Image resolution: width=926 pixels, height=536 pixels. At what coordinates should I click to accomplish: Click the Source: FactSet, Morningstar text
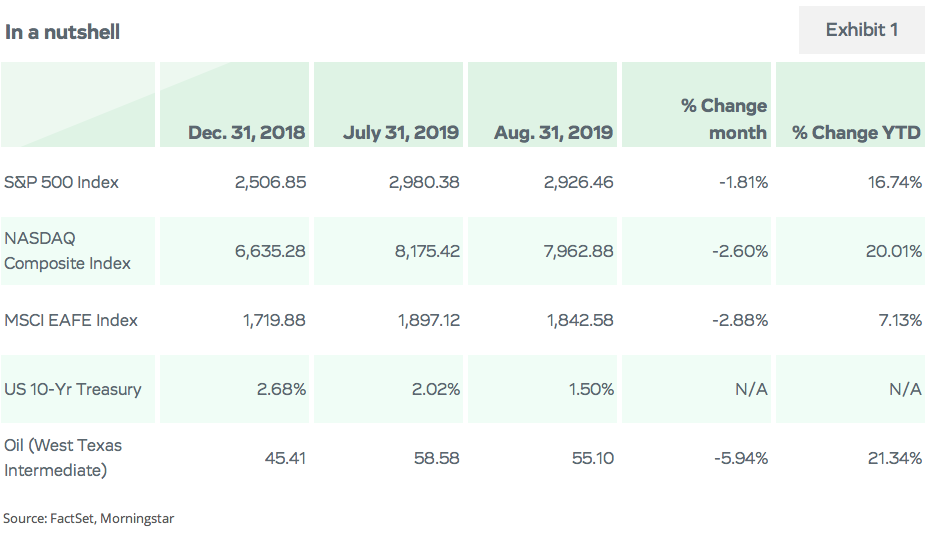pos(89,518)
